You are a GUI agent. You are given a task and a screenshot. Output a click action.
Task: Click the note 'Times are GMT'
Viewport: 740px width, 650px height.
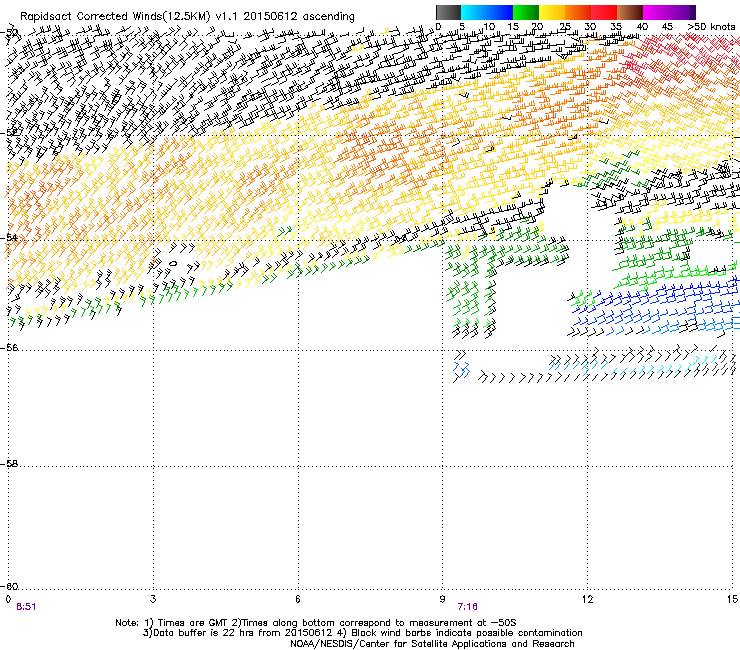pos(193,623)
